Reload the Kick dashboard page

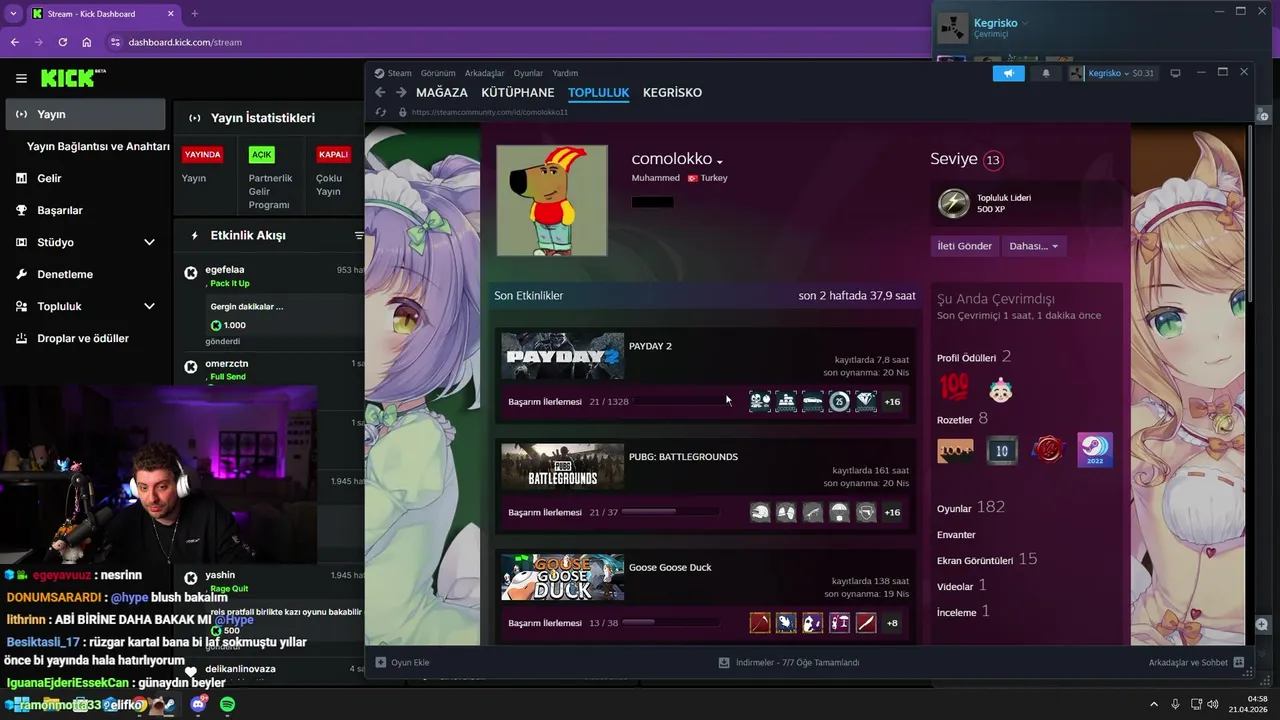tap(63, 42)
